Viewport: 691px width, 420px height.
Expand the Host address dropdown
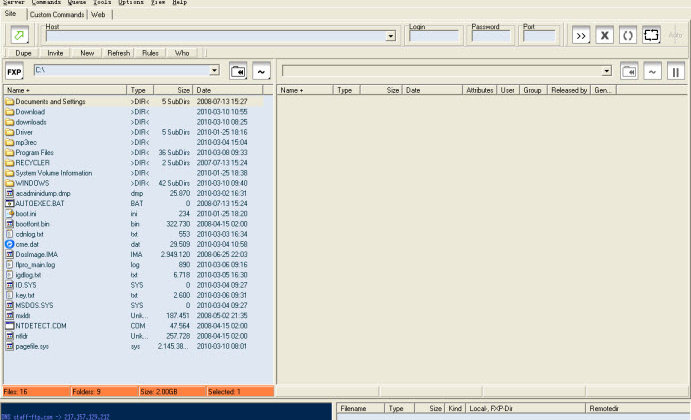[390, 36]
